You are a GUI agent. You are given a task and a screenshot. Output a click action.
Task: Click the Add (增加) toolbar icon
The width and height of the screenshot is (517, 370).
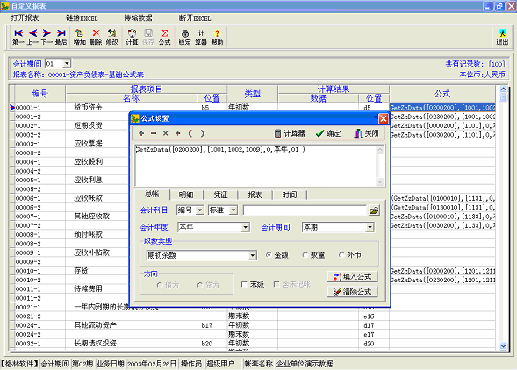coord(79,37)
